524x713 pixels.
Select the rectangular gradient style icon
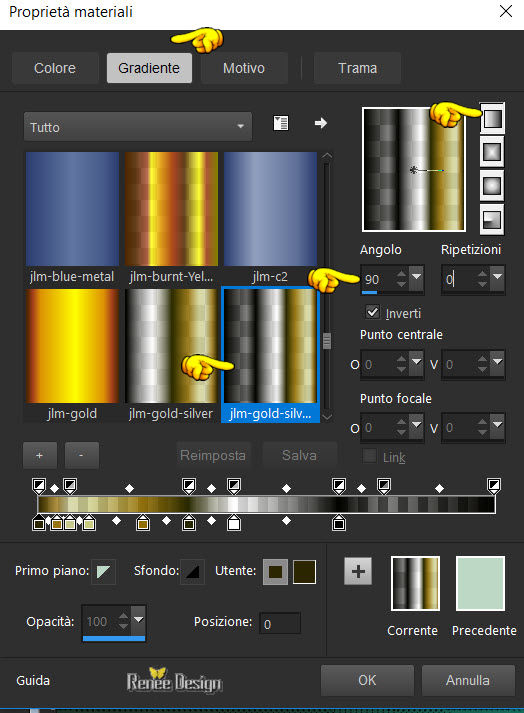492,152
